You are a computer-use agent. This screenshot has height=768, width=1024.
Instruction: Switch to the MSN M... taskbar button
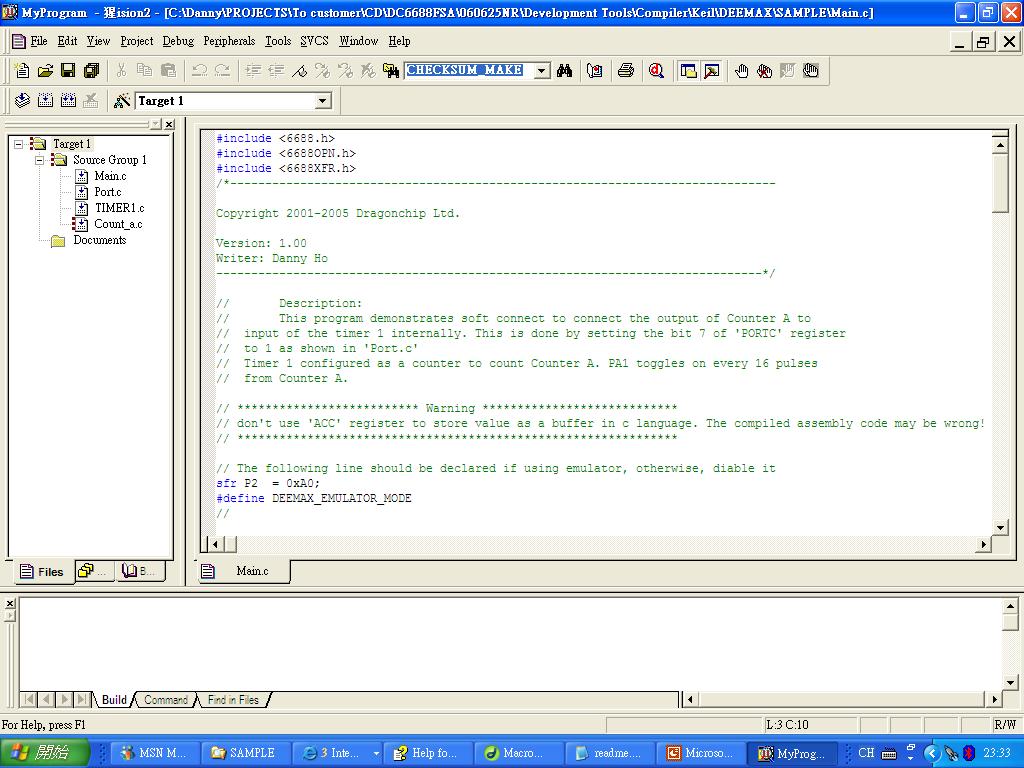point(155,753)
